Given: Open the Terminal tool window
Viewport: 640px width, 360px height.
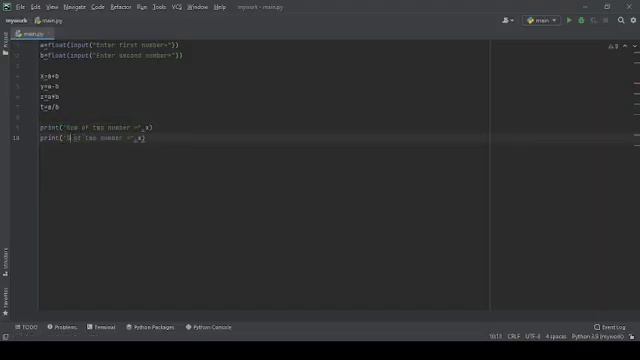Looking at the screenshot, I should point(101,327).
